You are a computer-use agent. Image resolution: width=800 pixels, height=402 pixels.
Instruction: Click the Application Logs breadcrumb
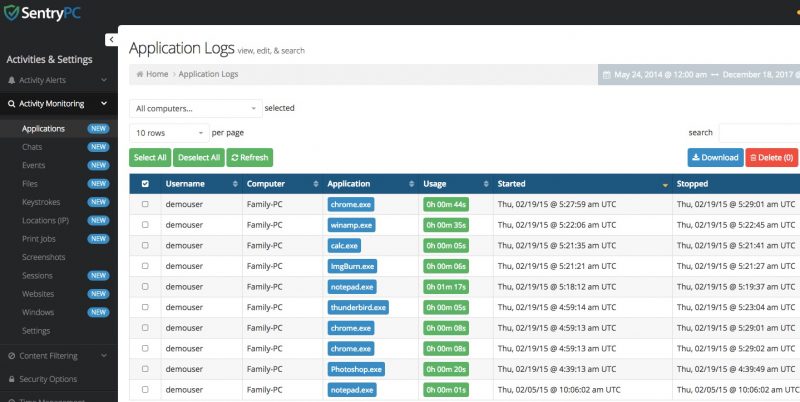coord(208,74)
